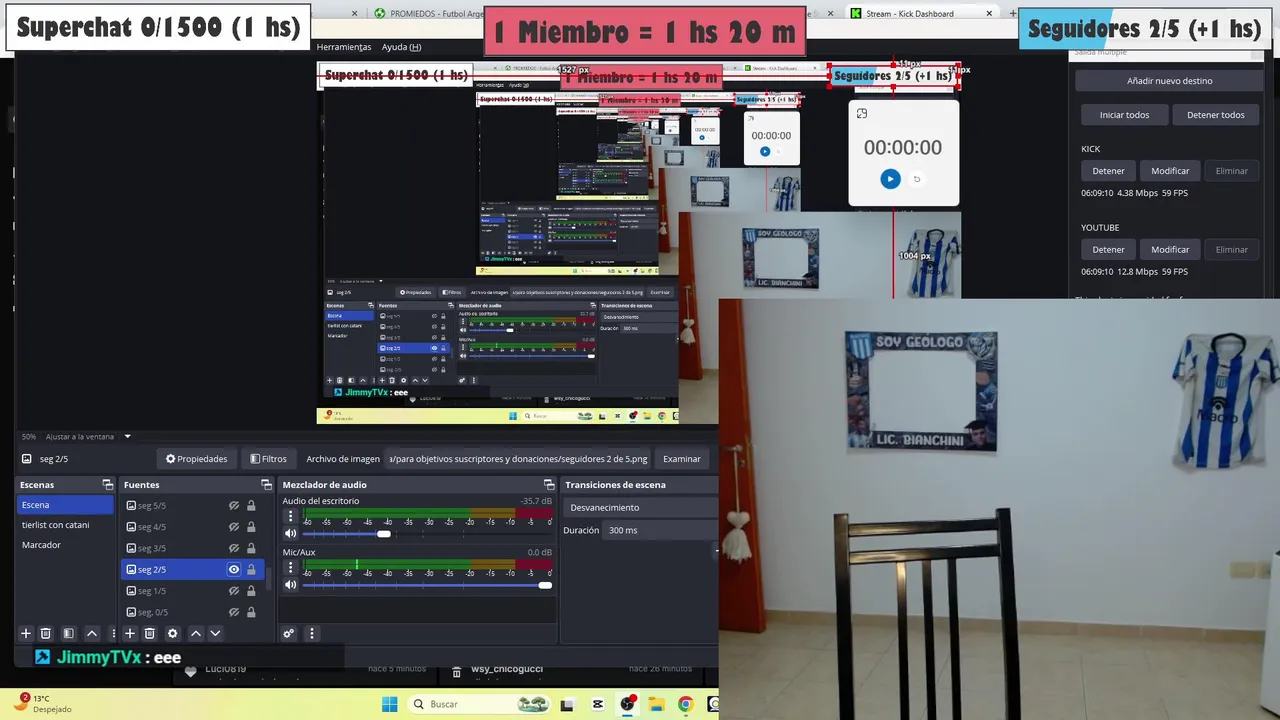The height and width of the screenshot is (720, 1280).
Task: Open Desvanecimiento transition dropdown
Action: pyautogui.click(x=640, y=507)
